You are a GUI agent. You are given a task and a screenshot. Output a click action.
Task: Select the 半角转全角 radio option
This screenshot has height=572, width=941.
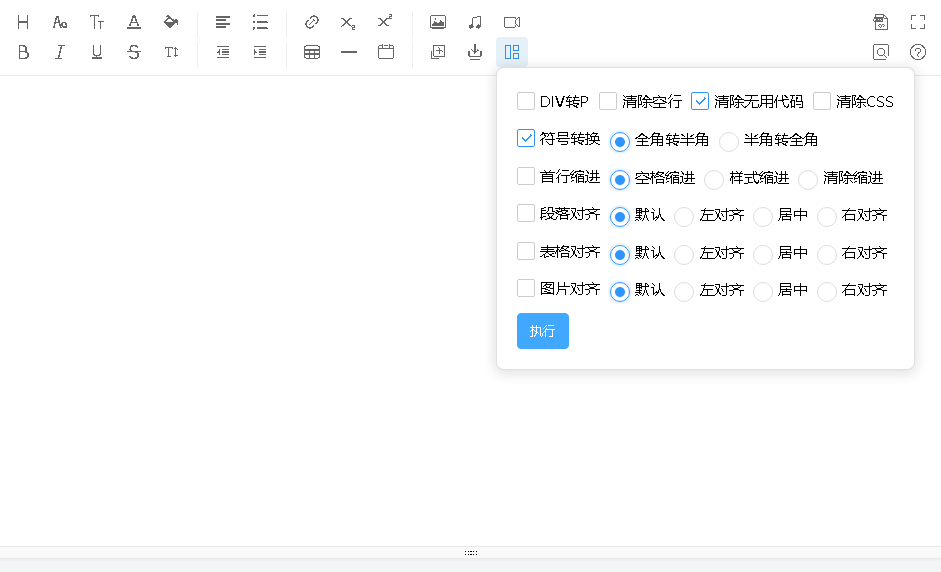(x=729, y=142)
